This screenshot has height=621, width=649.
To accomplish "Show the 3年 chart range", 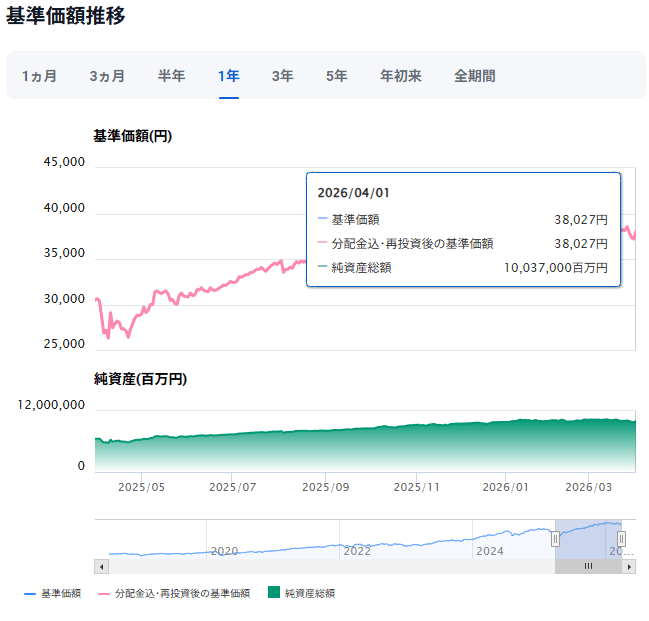I will [x=282, y=76].
